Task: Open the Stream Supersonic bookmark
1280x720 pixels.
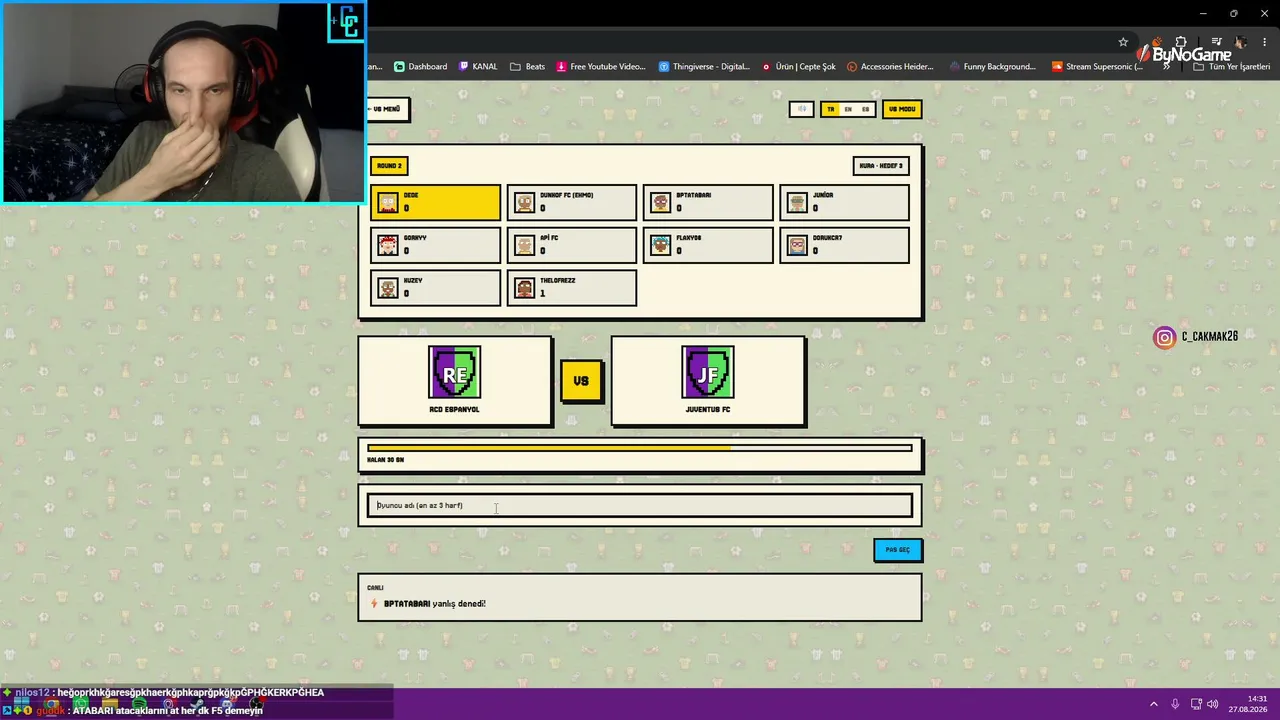Action: point(1098,67)
